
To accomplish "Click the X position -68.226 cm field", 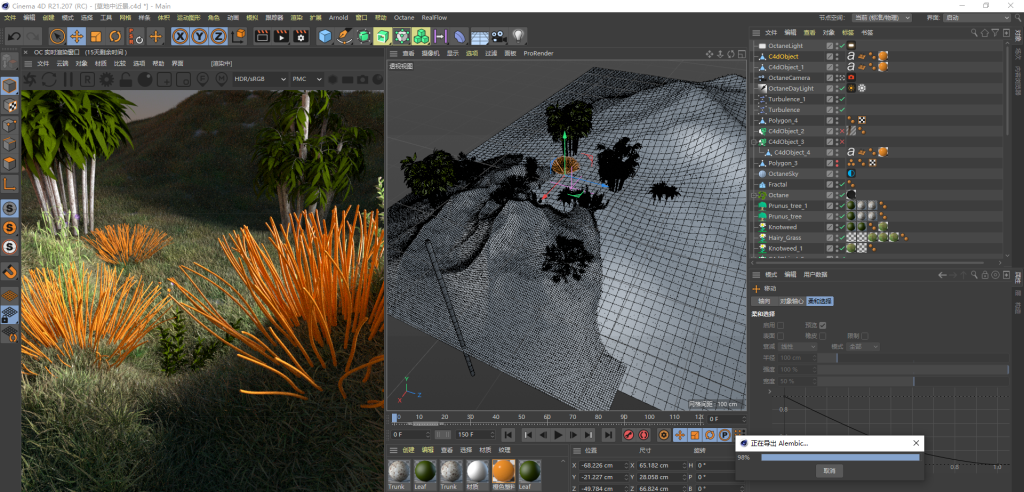I will 603,465.
